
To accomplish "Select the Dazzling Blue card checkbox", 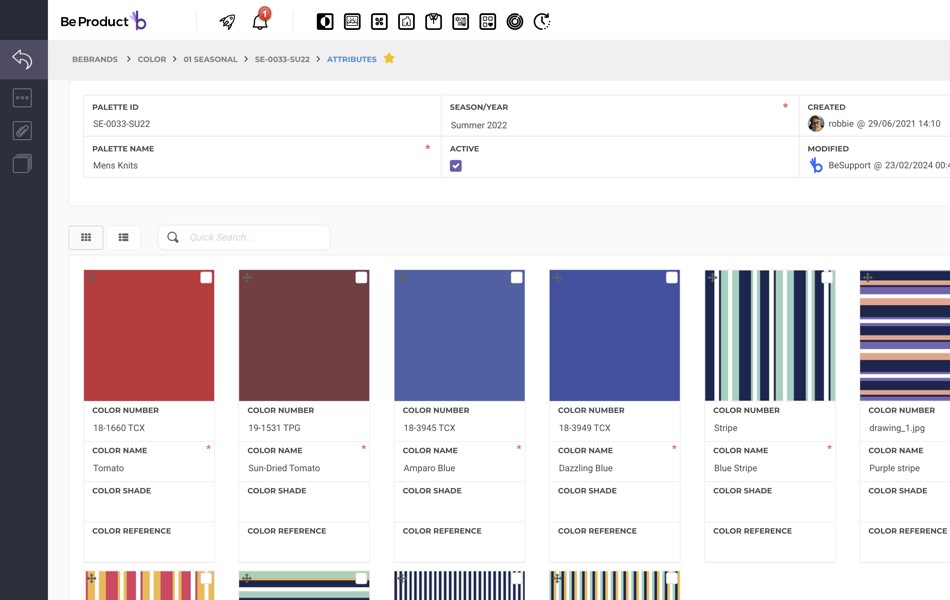I will tap(671, 277).
